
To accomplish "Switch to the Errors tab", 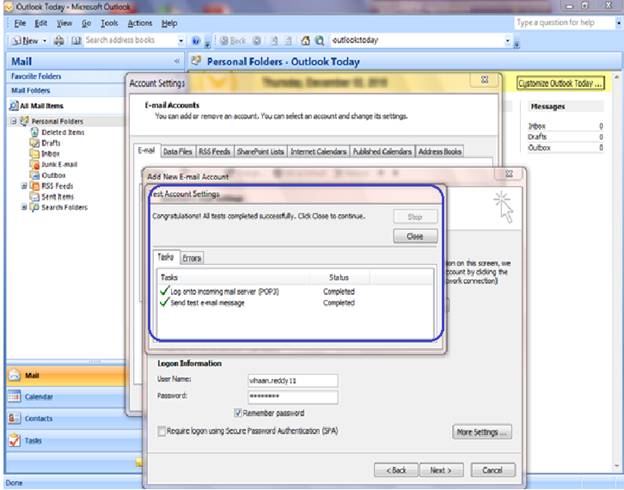I will (x=192, y=259).
